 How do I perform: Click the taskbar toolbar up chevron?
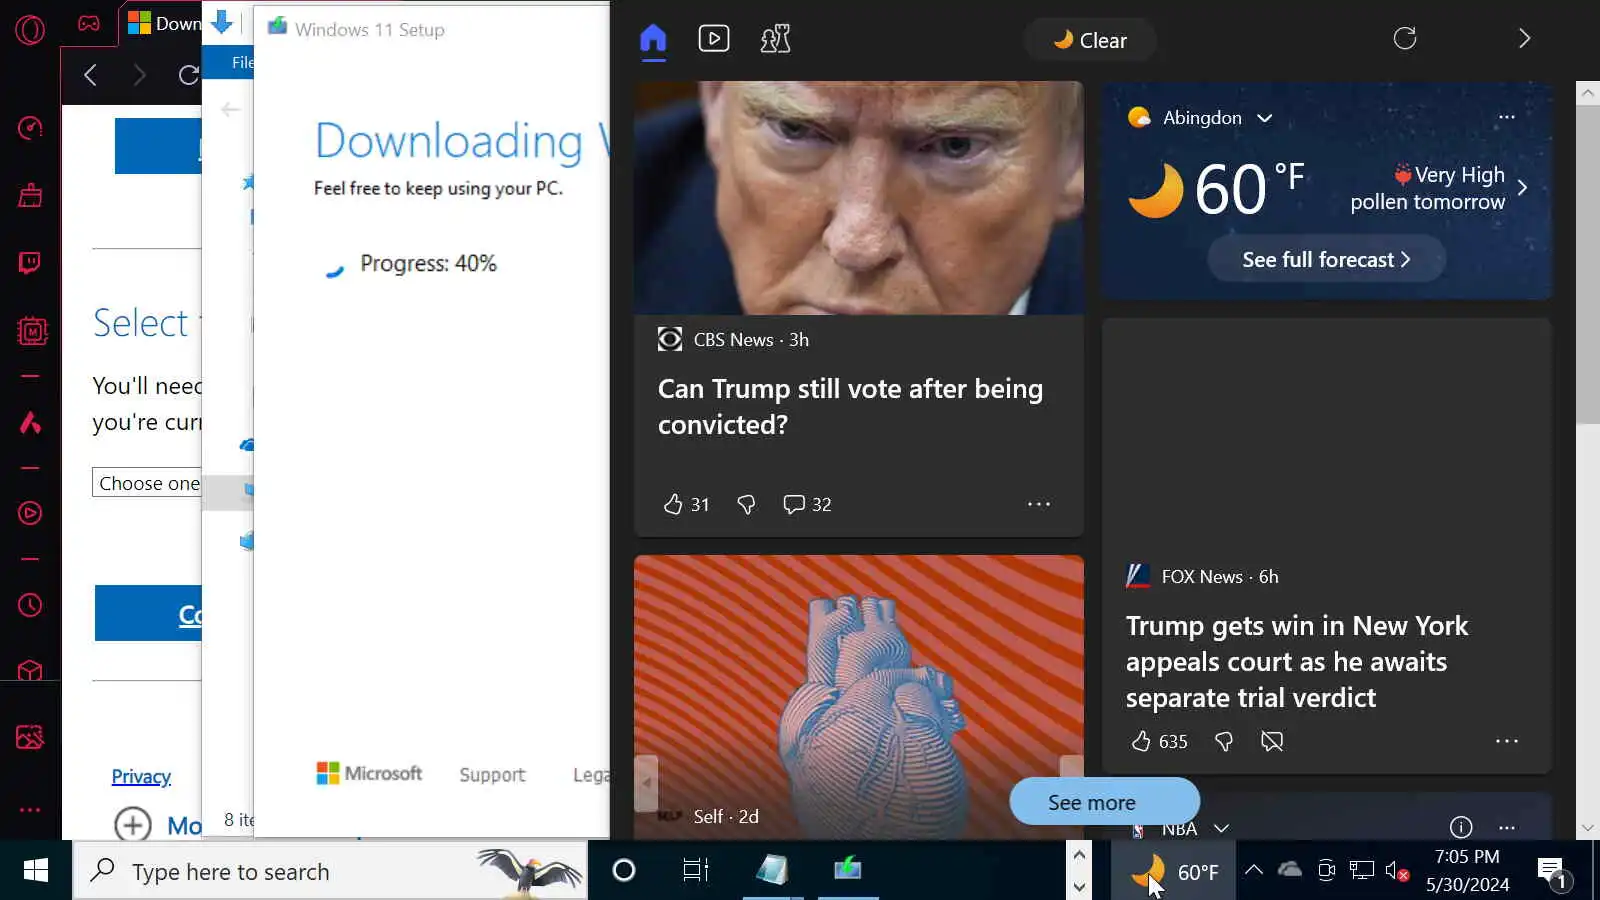coord(1079,855)
